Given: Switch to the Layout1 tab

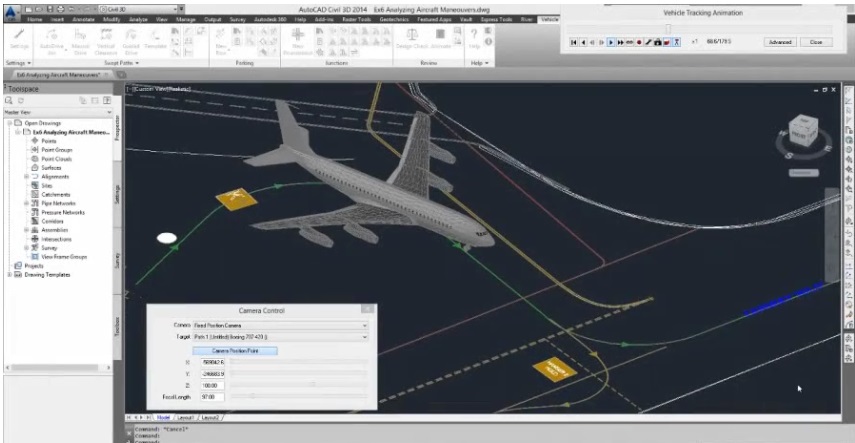Looking at the screenshot, I should pos(186,417).
